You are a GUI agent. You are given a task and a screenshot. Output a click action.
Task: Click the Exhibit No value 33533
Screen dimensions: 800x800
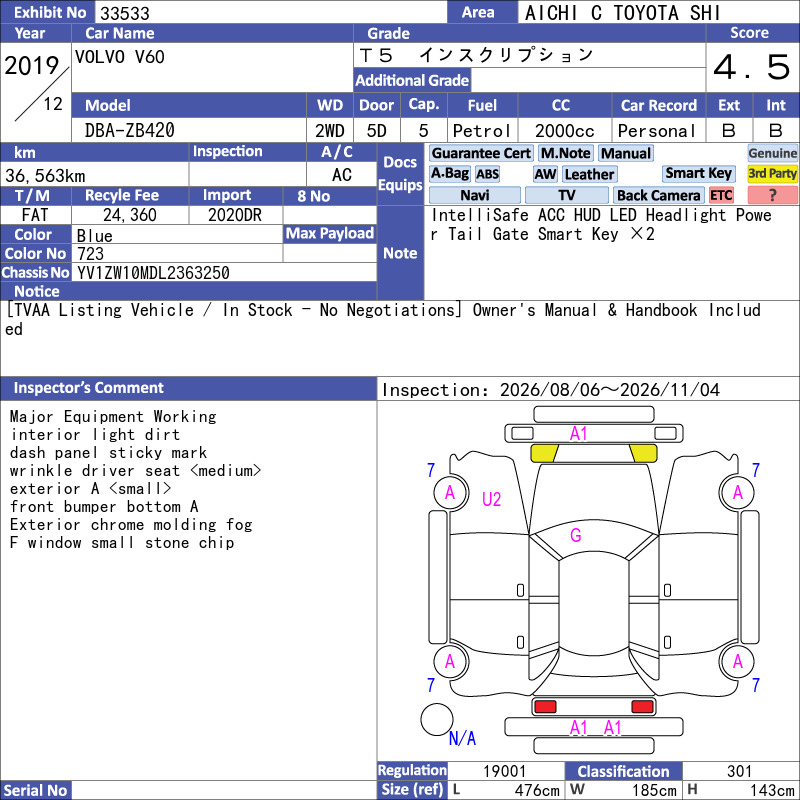click(x=124, y=13)
